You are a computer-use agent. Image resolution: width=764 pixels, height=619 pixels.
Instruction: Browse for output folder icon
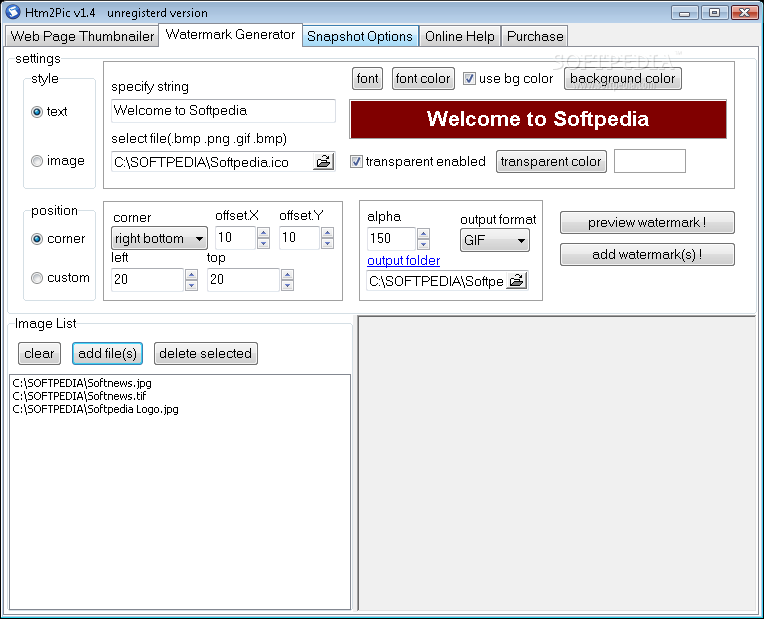516,281
